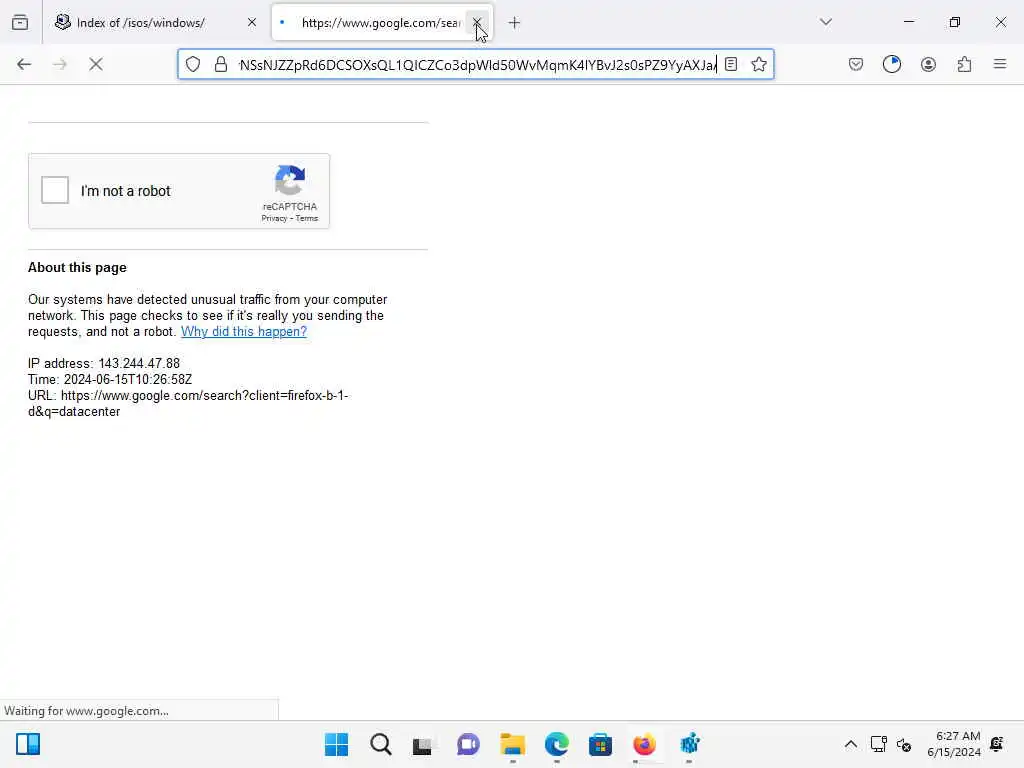Viewport: 1024px width, 768px height.
Task: Open the Firefox account menu
Action: [x=929, y=64]
